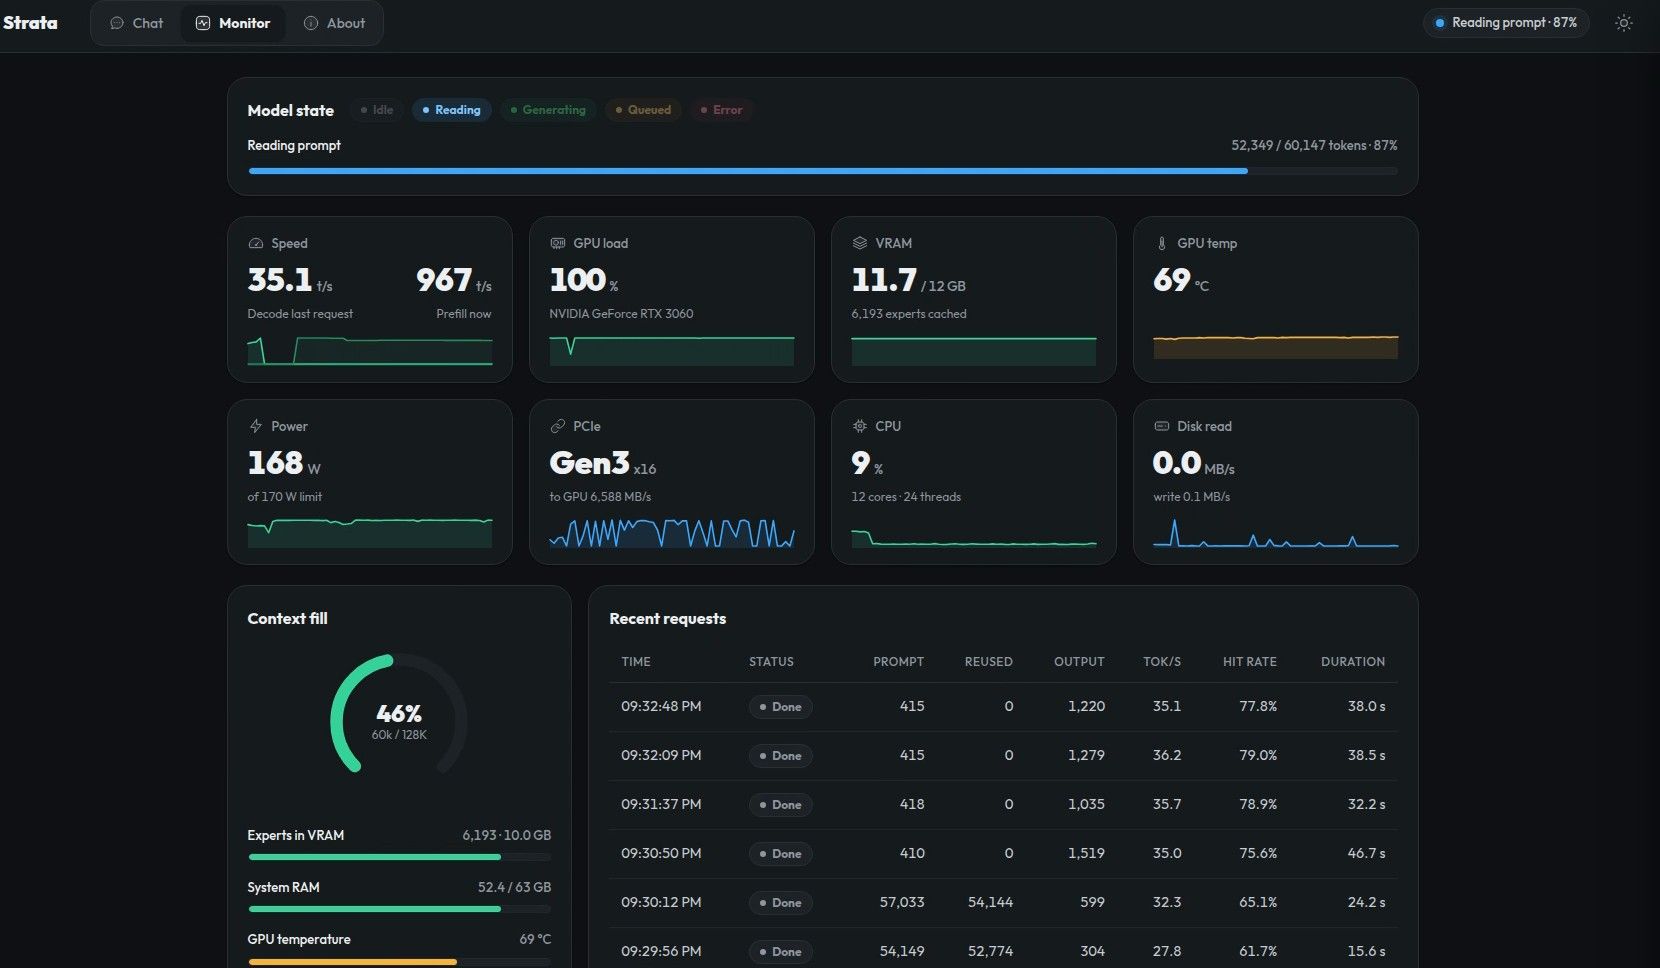Click the CPU processor icon

tap(860, 426)
